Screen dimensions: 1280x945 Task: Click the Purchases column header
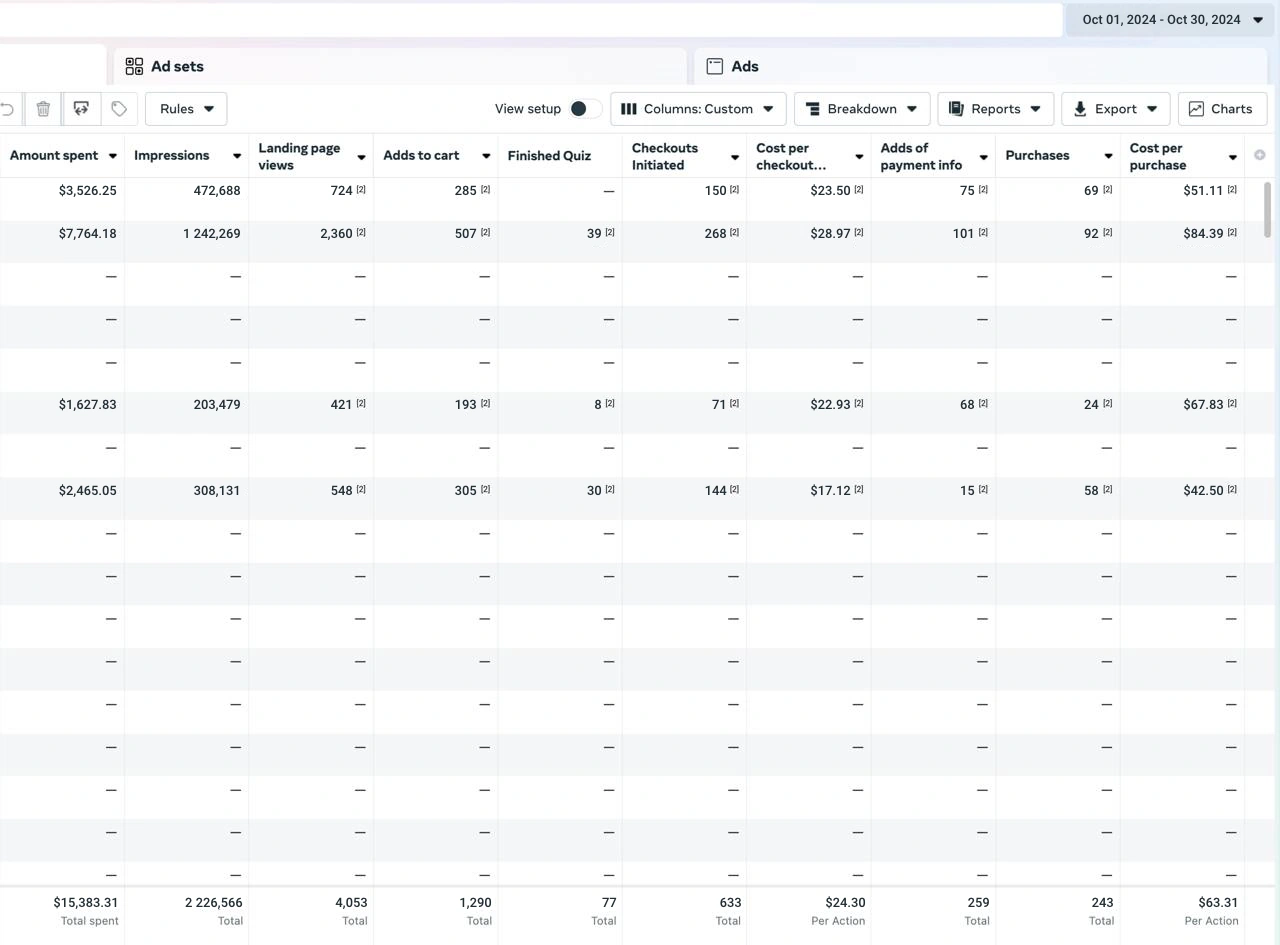tap(1037, 156)
